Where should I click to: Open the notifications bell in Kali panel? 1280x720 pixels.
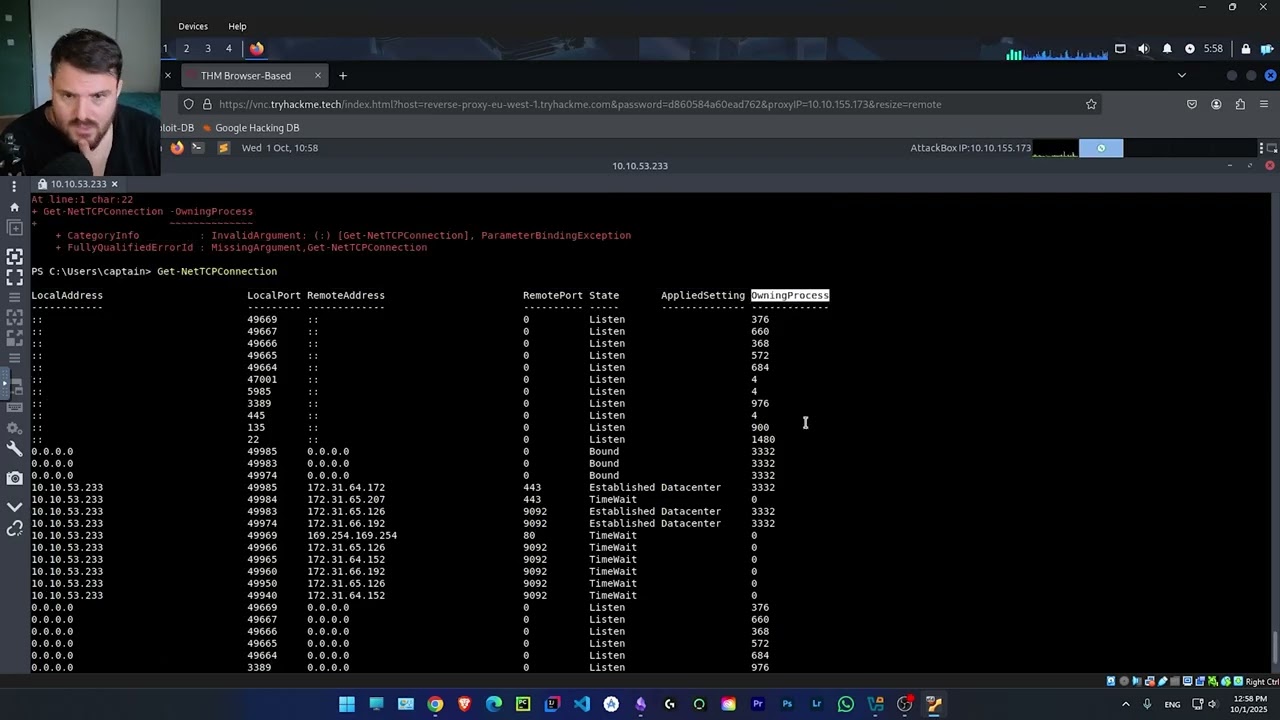click(1167, 48)
